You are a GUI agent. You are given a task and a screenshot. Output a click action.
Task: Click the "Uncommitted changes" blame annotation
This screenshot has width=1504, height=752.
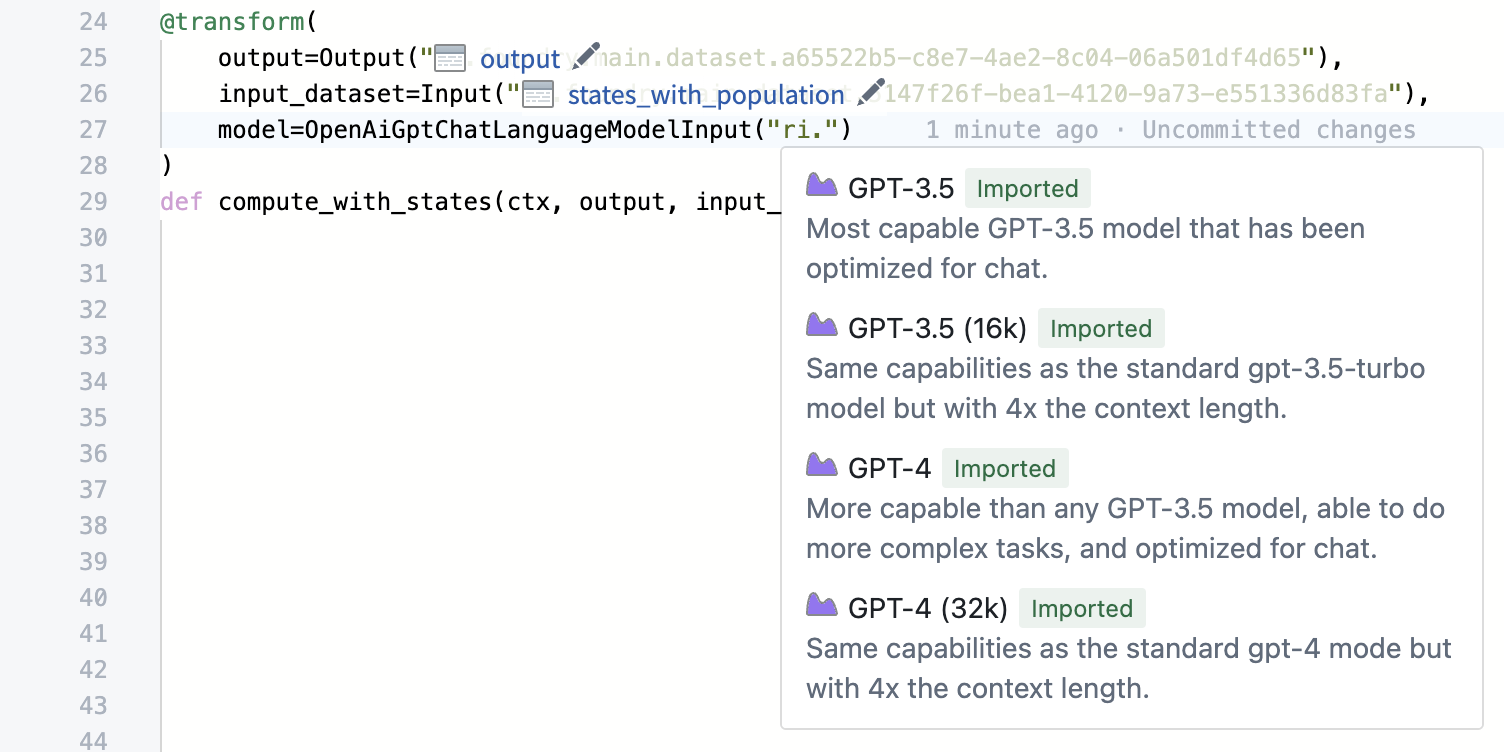click(x=1278, y=130)
